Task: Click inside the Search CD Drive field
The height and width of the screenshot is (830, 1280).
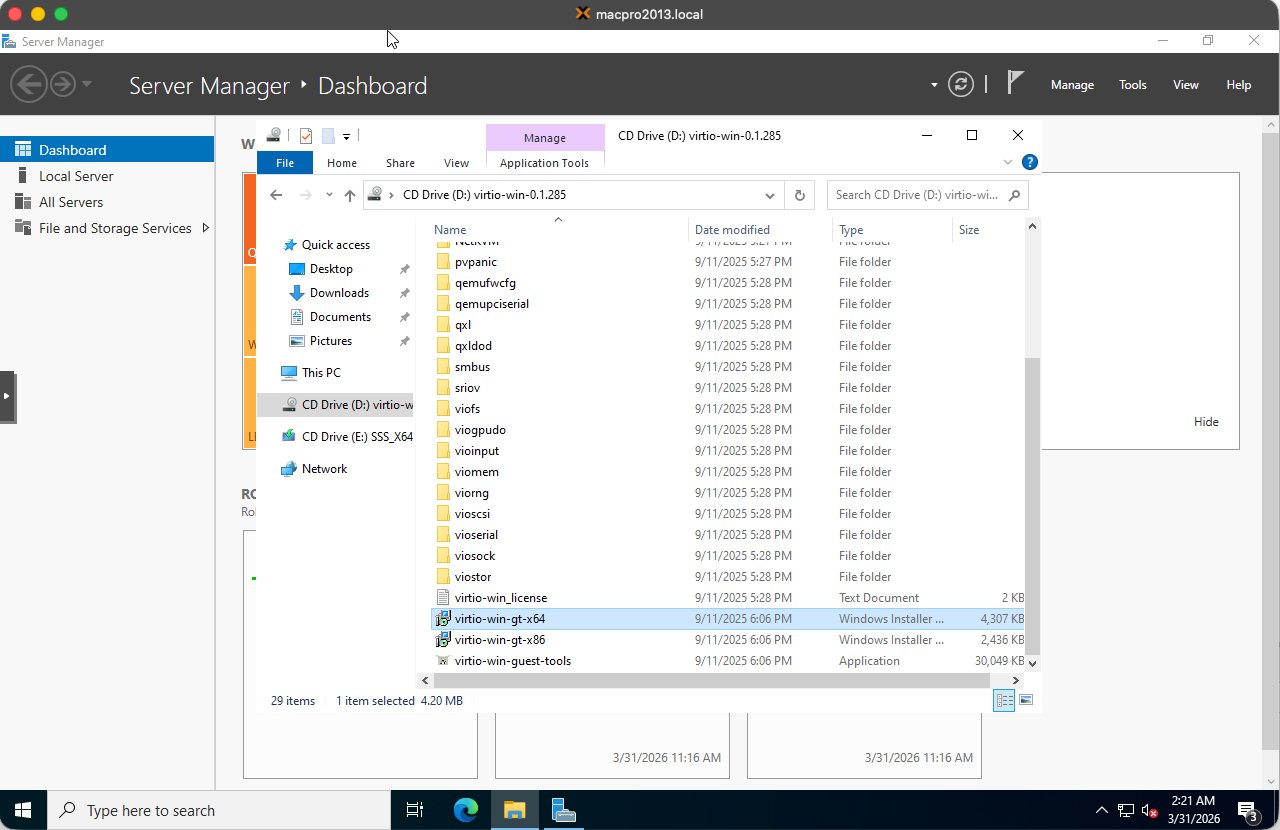Action: [x=920, y=195]
